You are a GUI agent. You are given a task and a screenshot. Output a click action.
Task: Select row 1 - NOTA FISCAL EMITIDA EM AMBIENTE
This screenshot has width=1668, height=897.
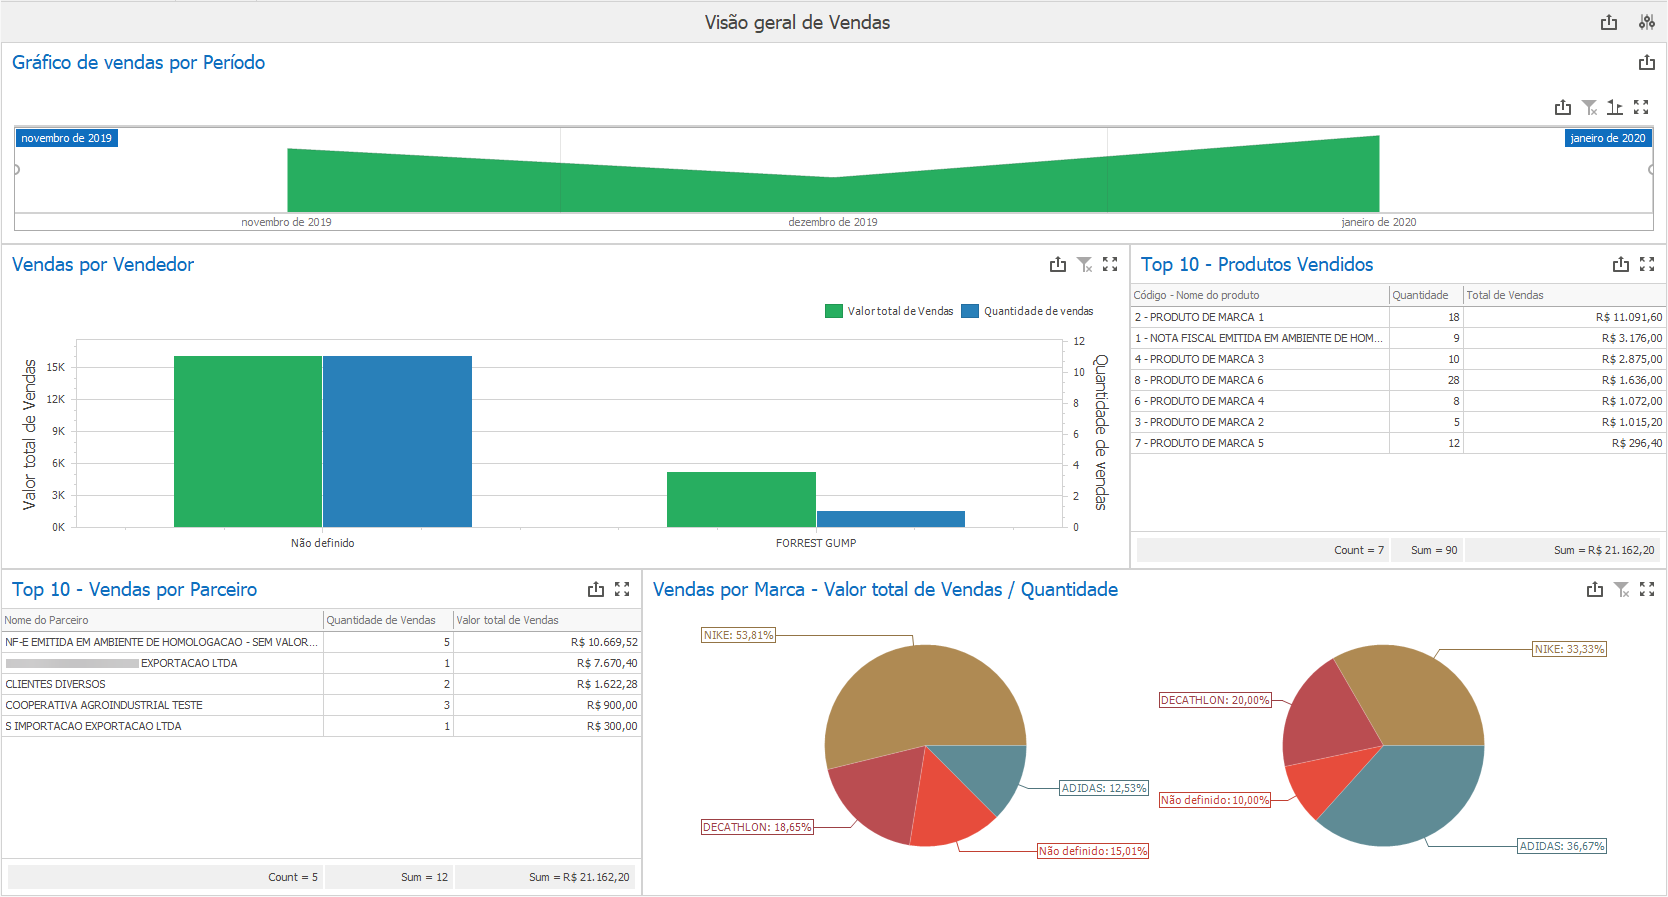pos(1398,338)
